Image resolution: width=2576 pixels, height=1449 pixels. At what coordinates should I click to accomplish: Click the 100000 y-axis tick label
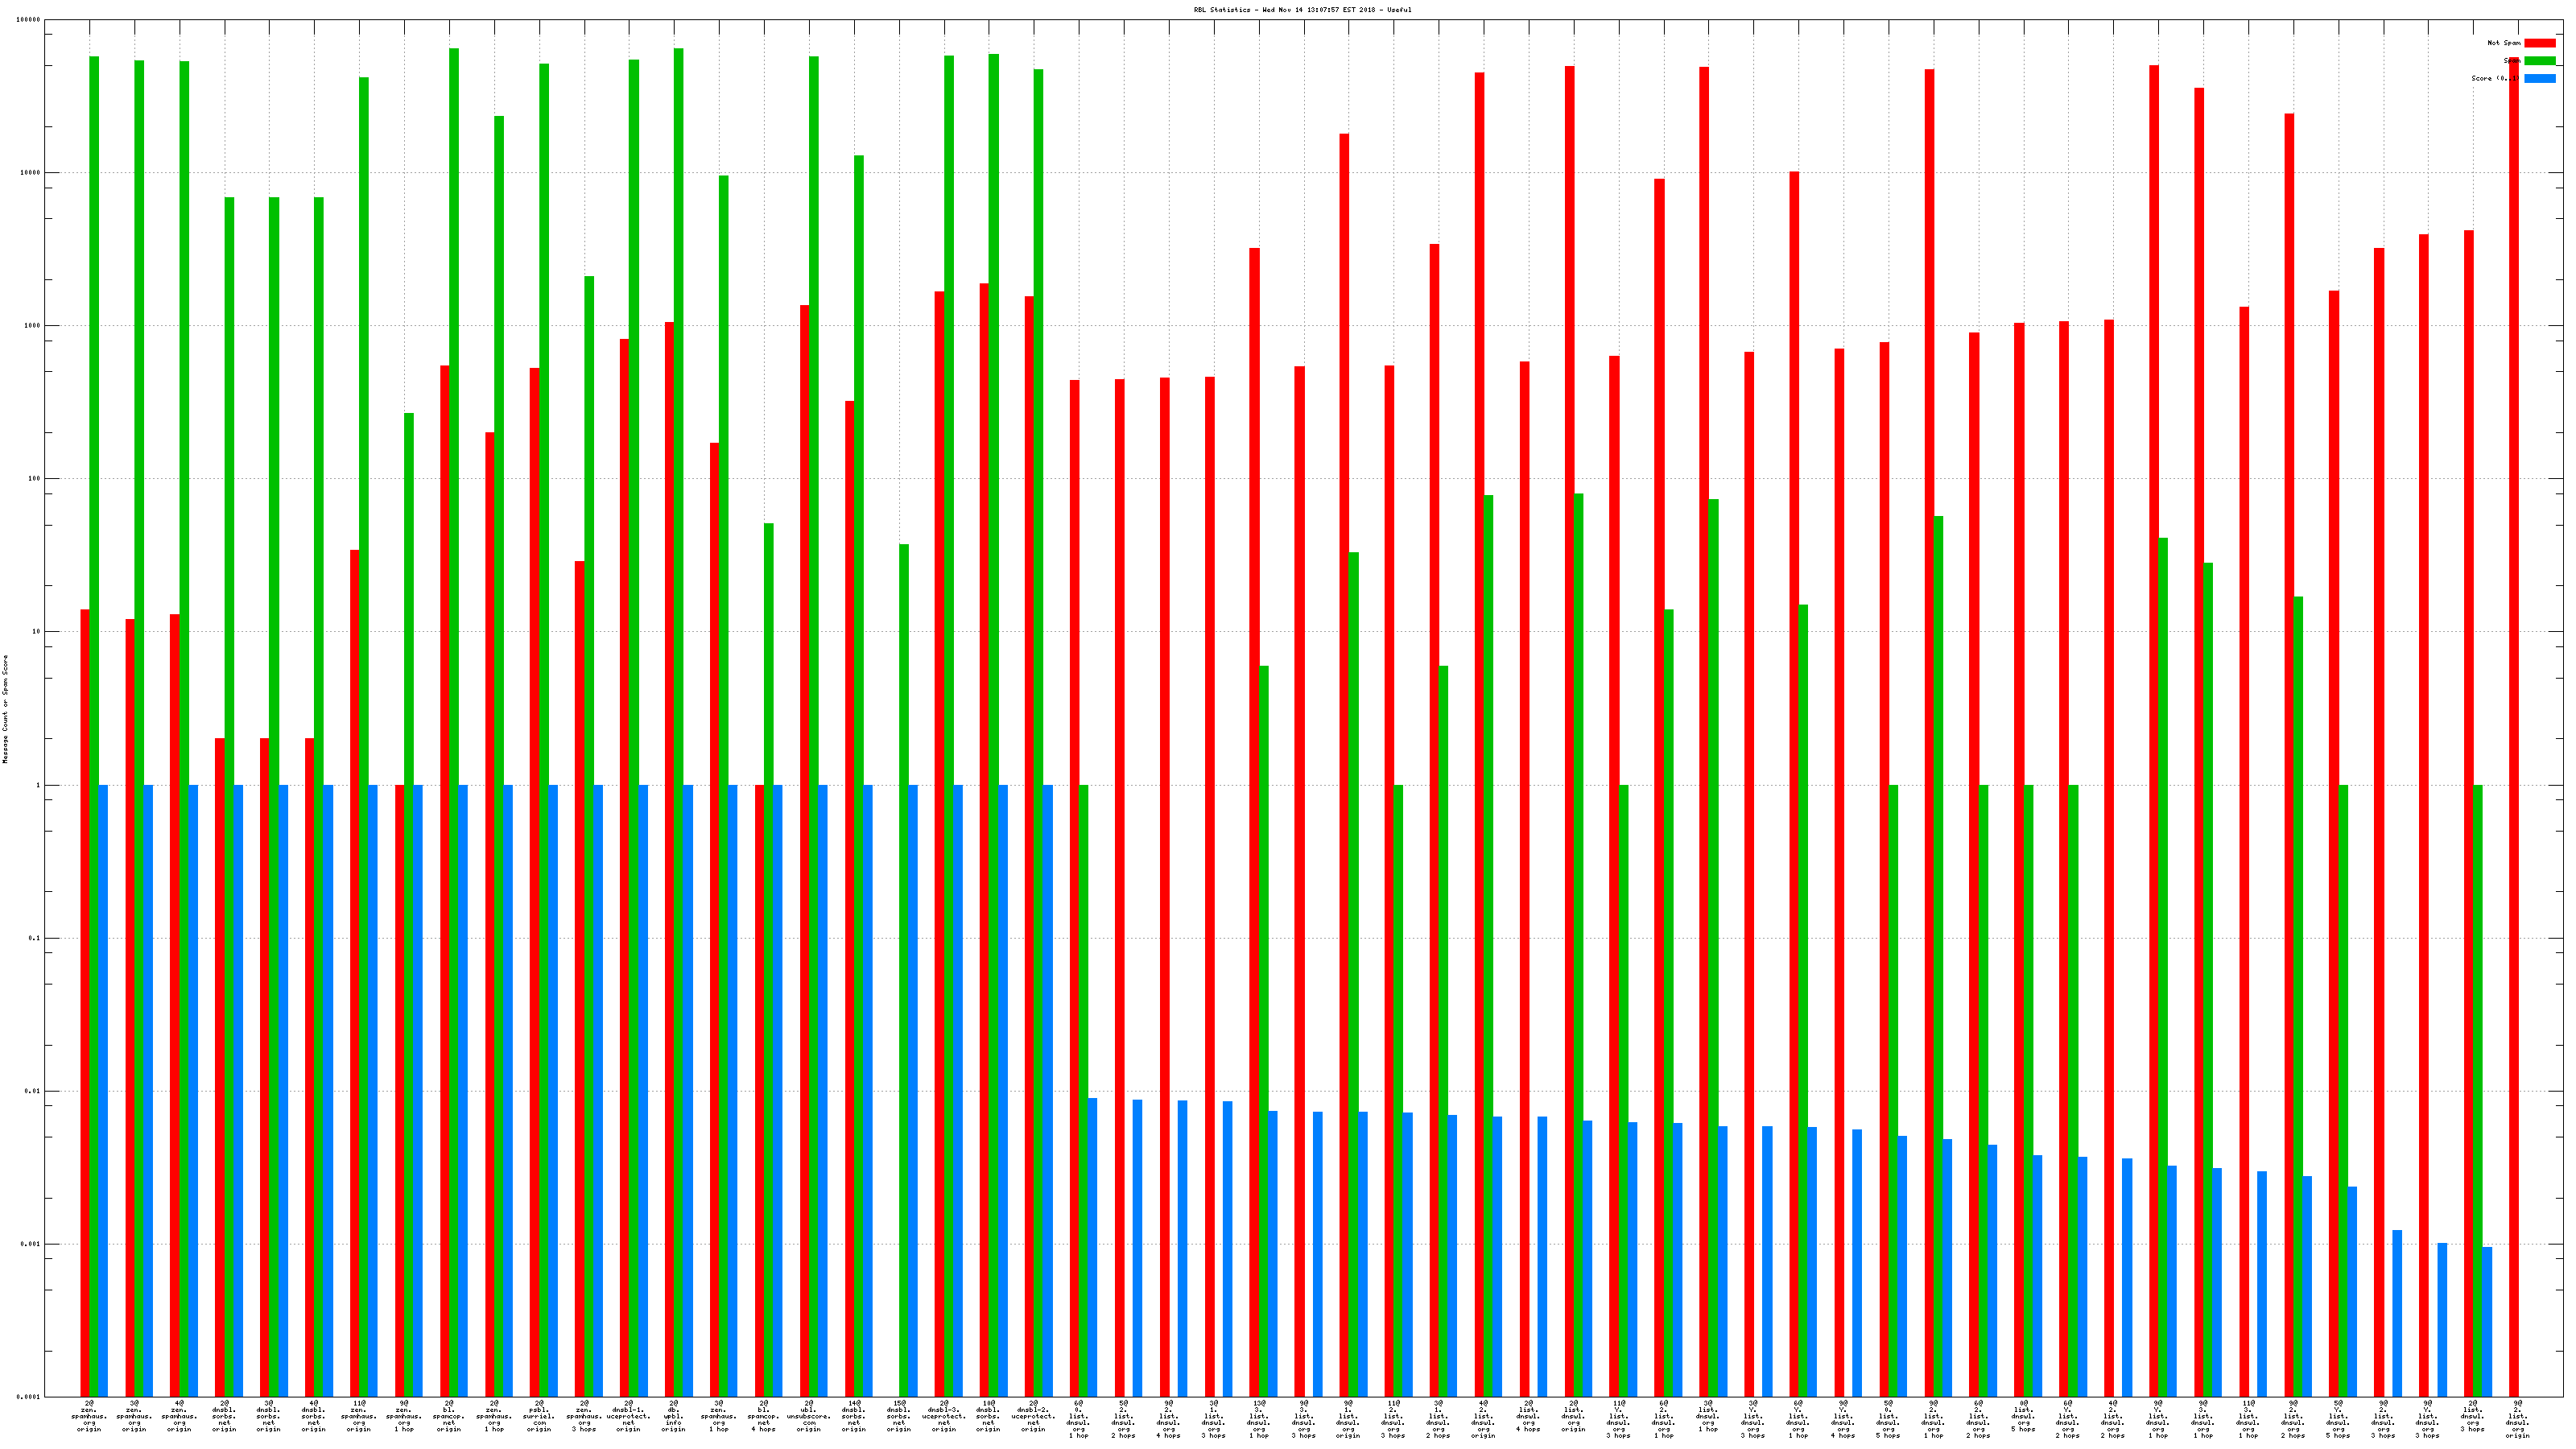29,20
